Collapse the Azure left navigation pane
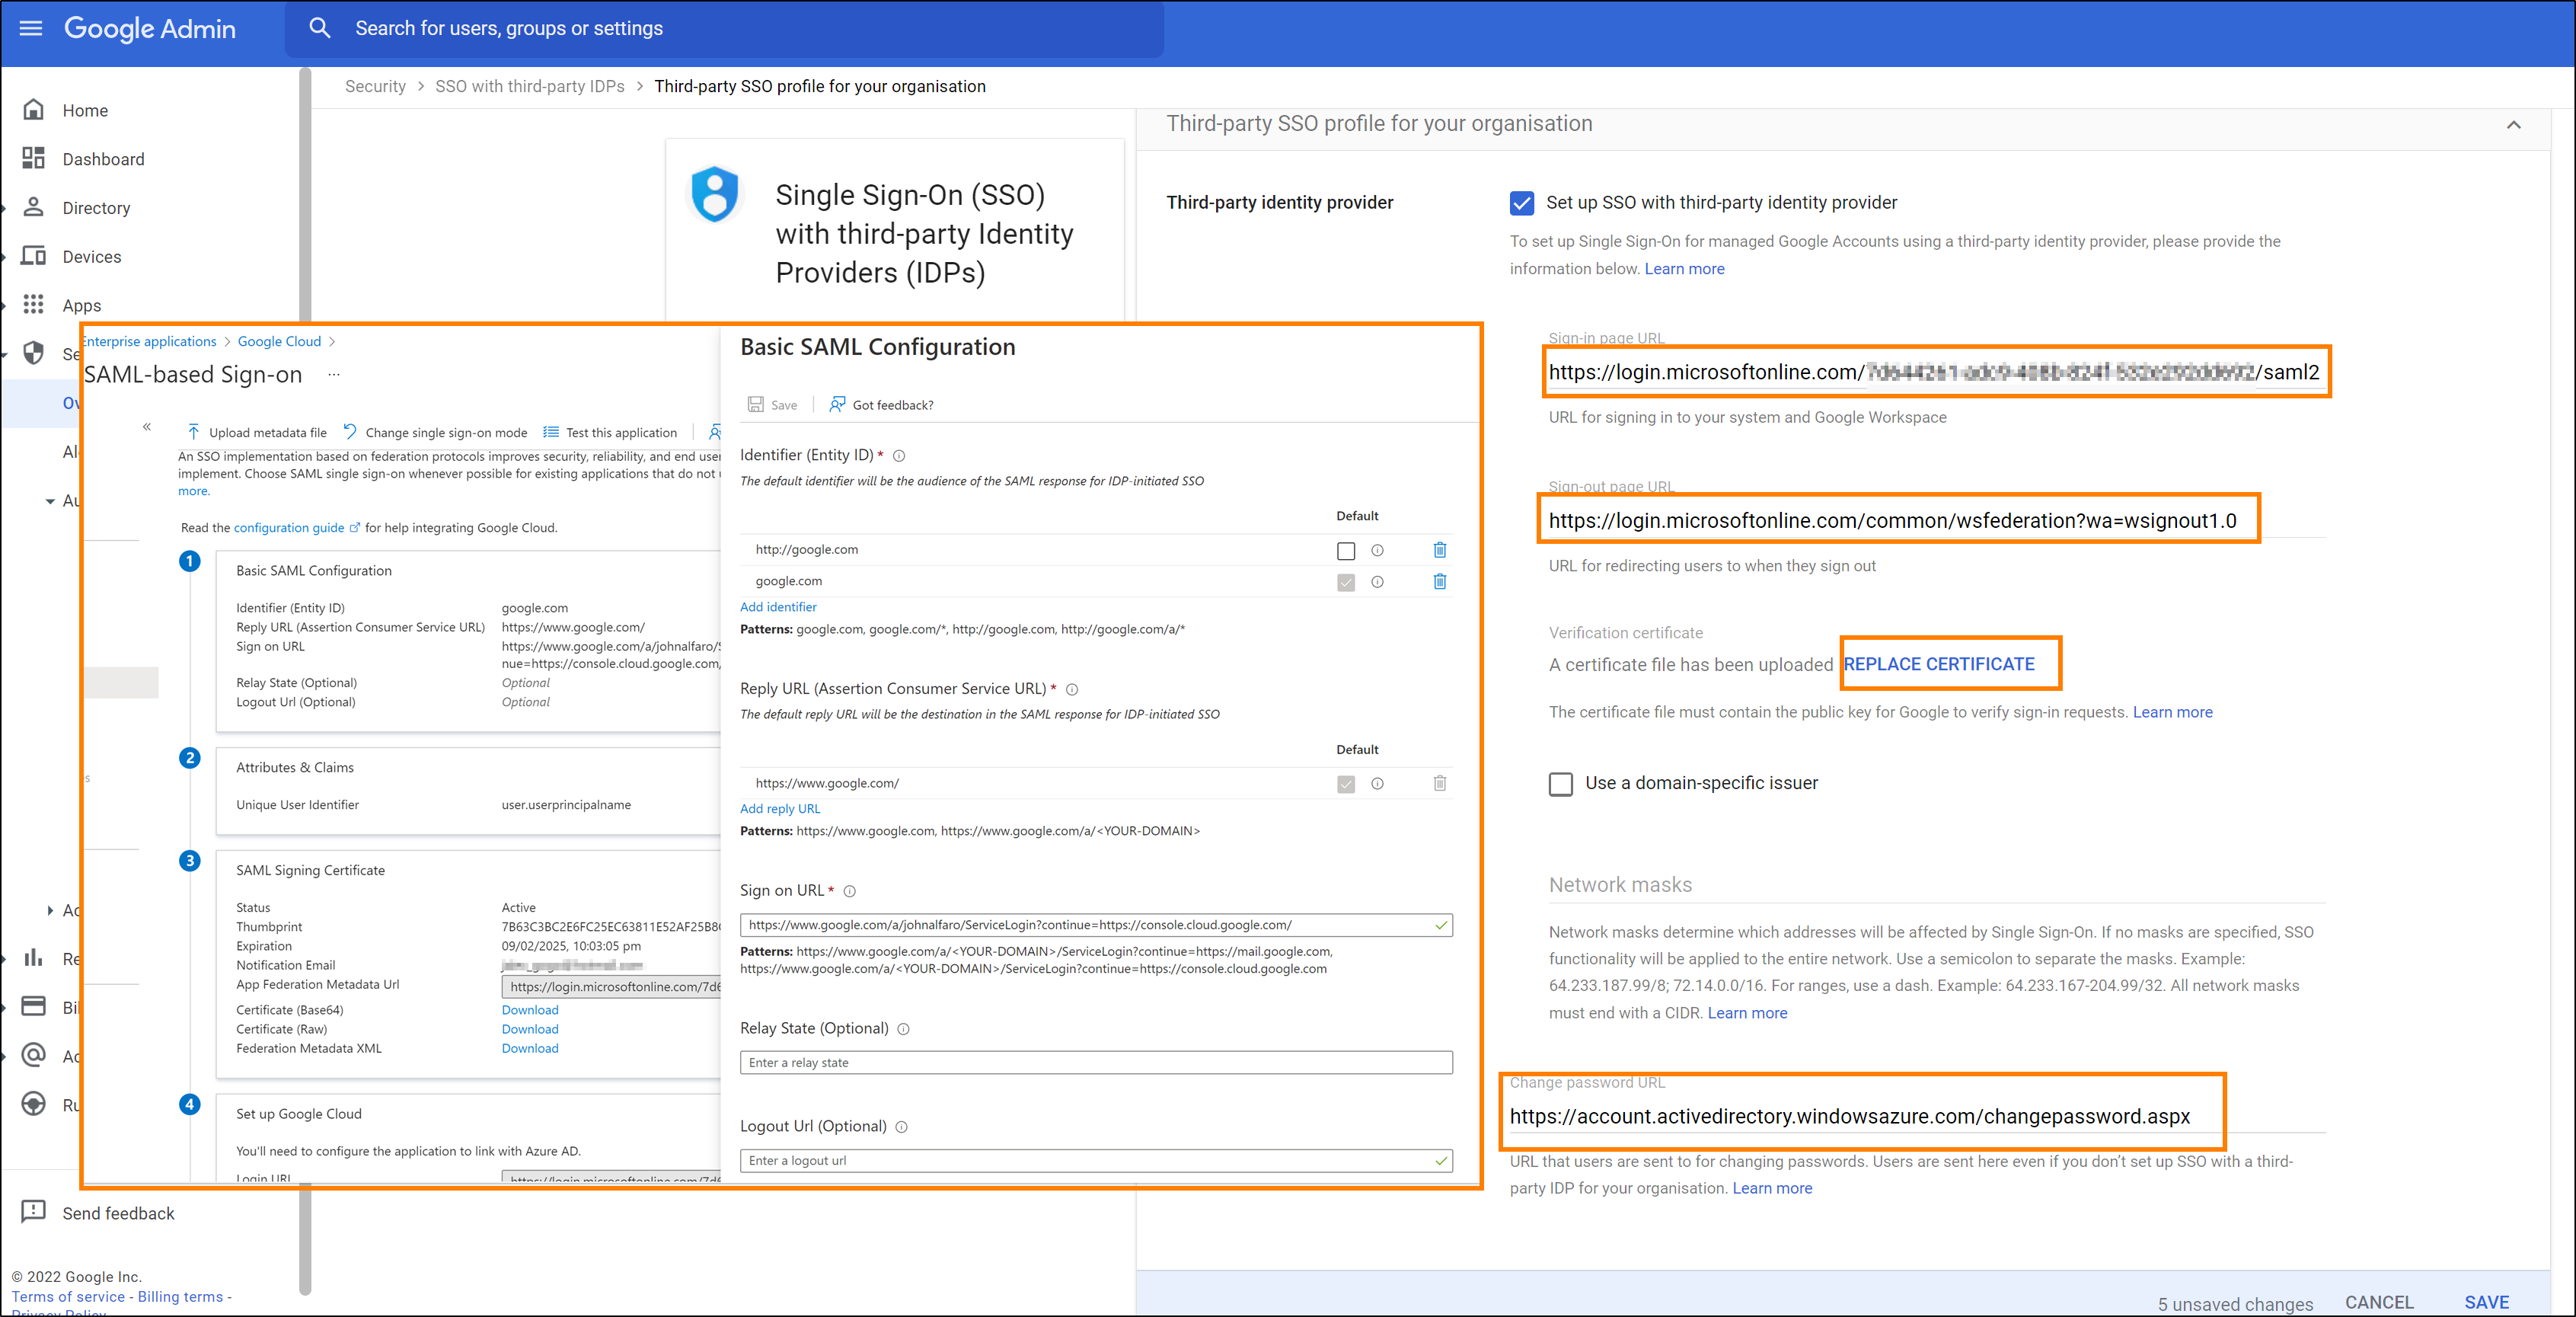This screenshot has width=2576, height=1317. [146, 427]
